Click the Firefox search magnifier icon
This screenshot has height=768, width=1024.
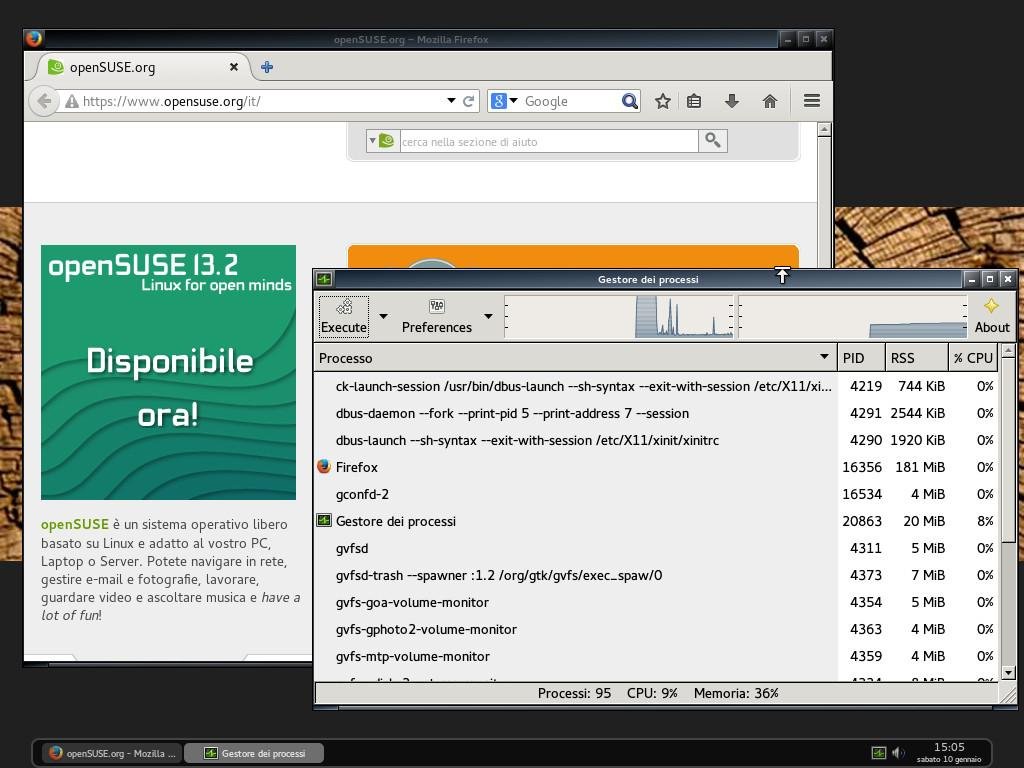(x=629, y=101)
